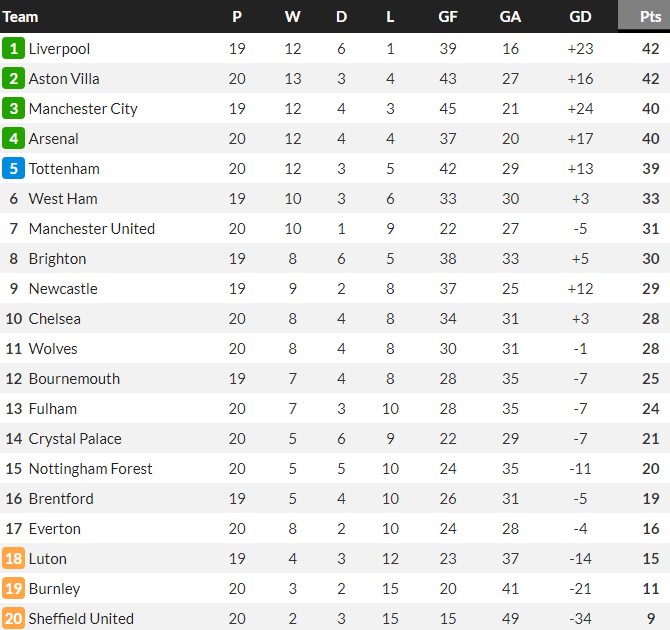Screen dimensions: 670x630
Task: Click the Chelsea team name
Action: click(55, 319)
